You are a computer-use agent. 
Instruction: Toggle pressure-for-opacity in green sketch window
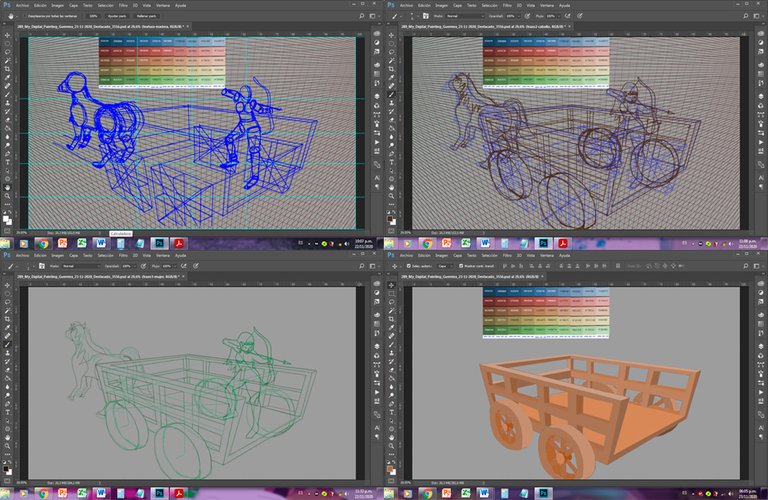(x=144, y=266)
